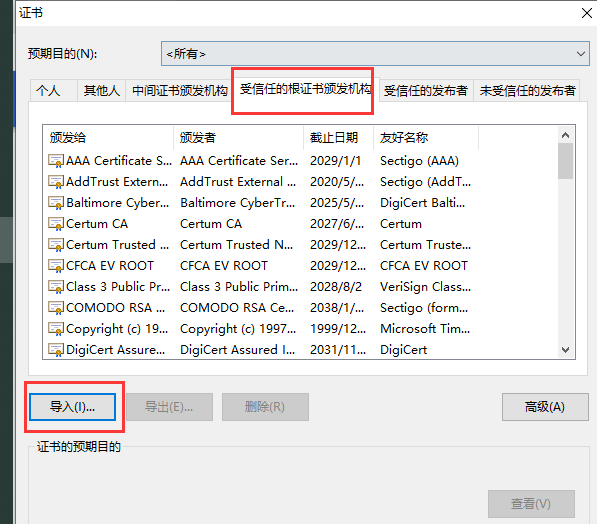597x524 pixels.
Task: Click friendly name Sectigo (form...
Action: point(424,308)
